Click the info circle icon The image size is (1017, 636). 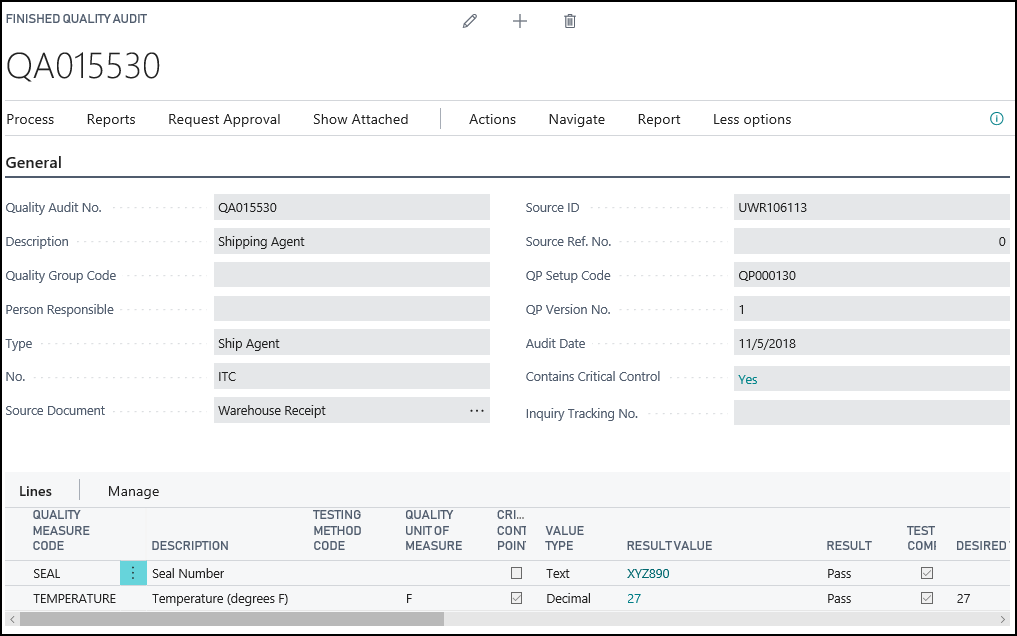tap(996, 119)
